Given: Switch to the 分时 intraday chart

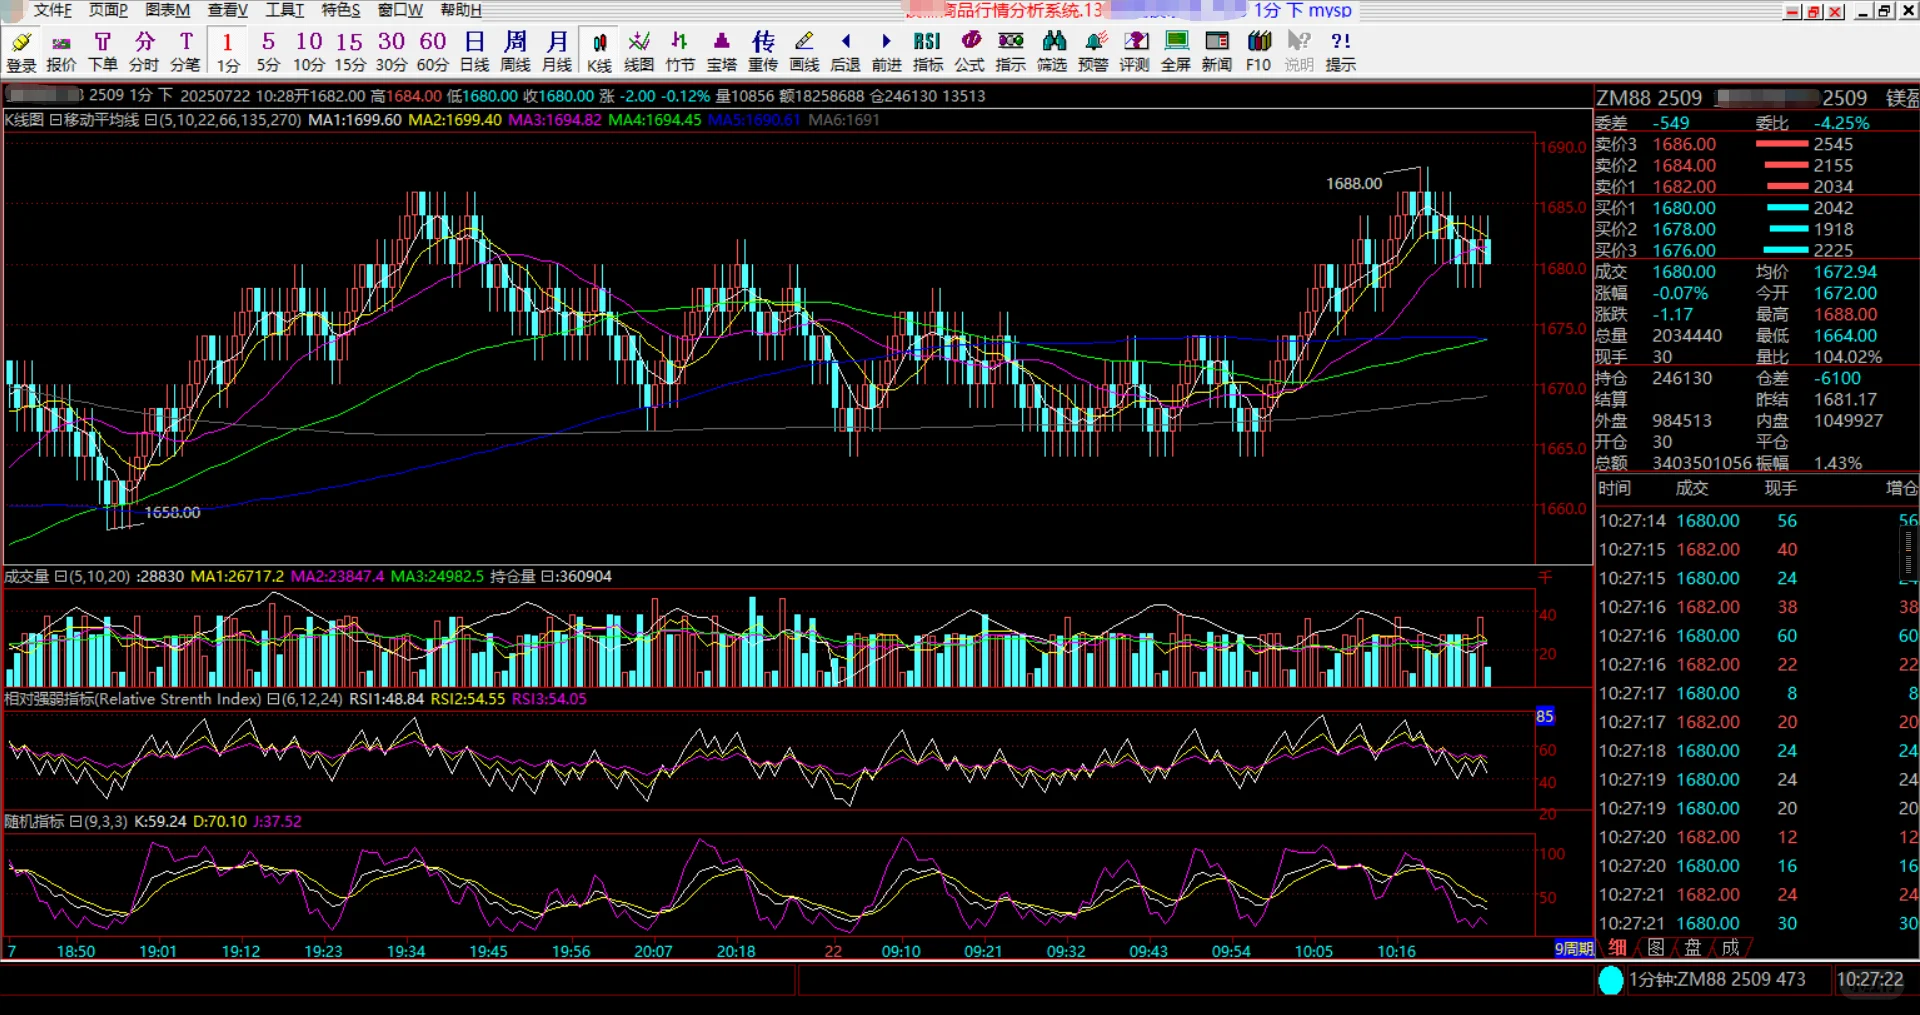Looking at the screenshot, I should pyautogui.click(x=144, y=51).
